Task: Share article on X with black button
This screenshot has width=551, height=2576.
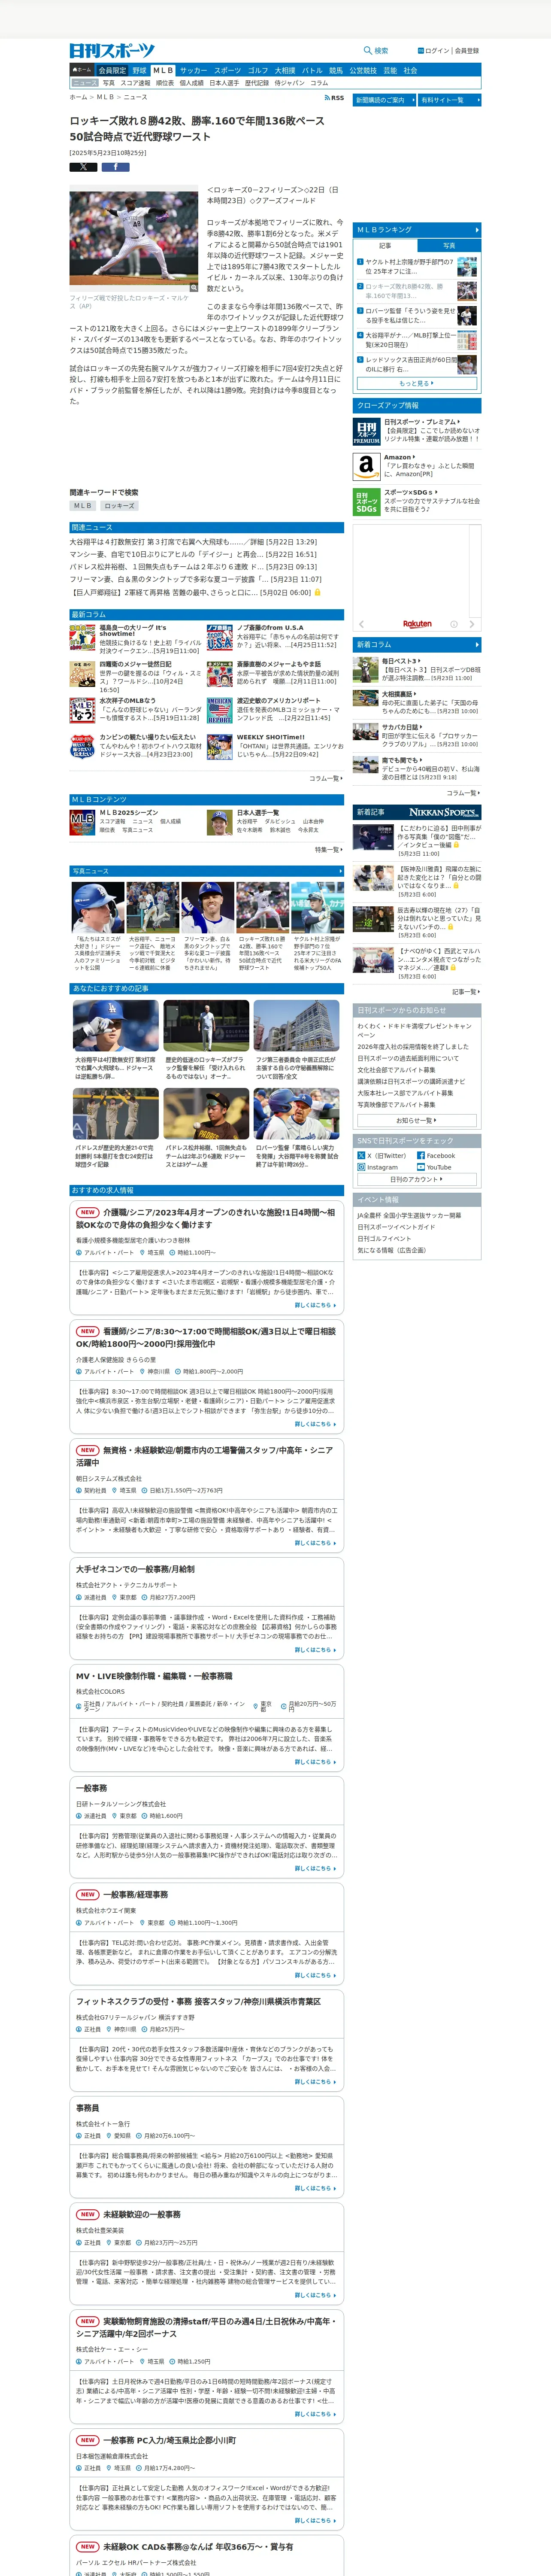Action: click(x=83, y=167)
